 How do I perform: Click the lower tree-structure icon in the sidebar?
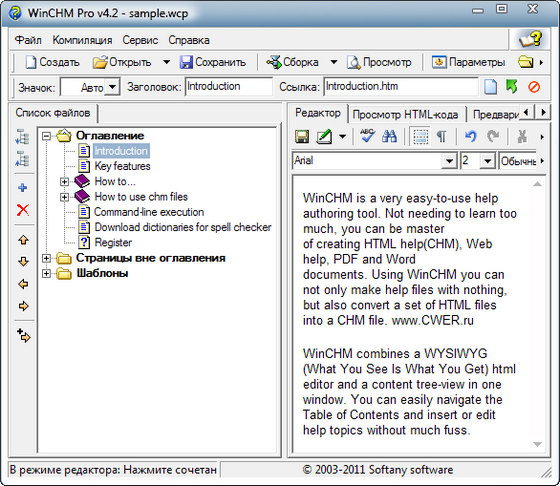coord(22,159)
